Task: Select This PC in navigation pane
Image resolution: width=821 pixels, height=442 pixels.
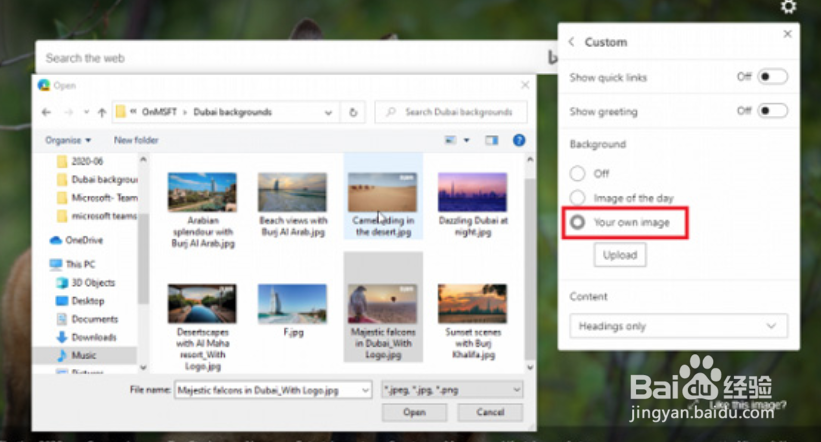Action: 72,264
